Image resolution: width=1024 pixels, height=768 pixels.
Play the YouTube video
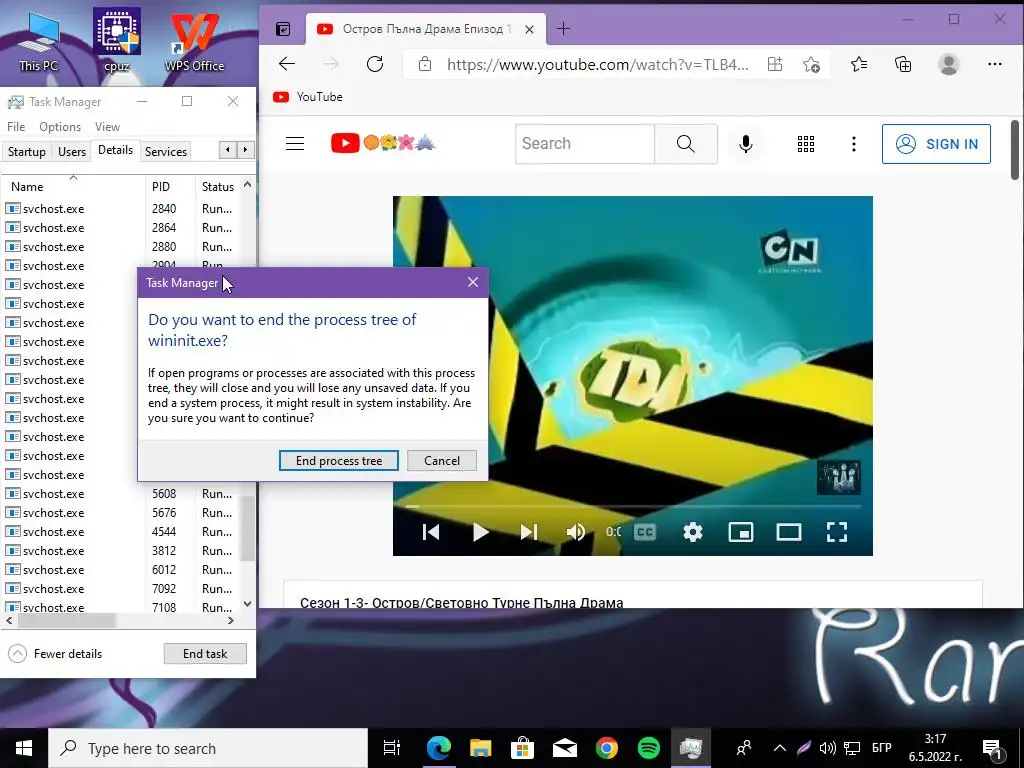point(481,532)
